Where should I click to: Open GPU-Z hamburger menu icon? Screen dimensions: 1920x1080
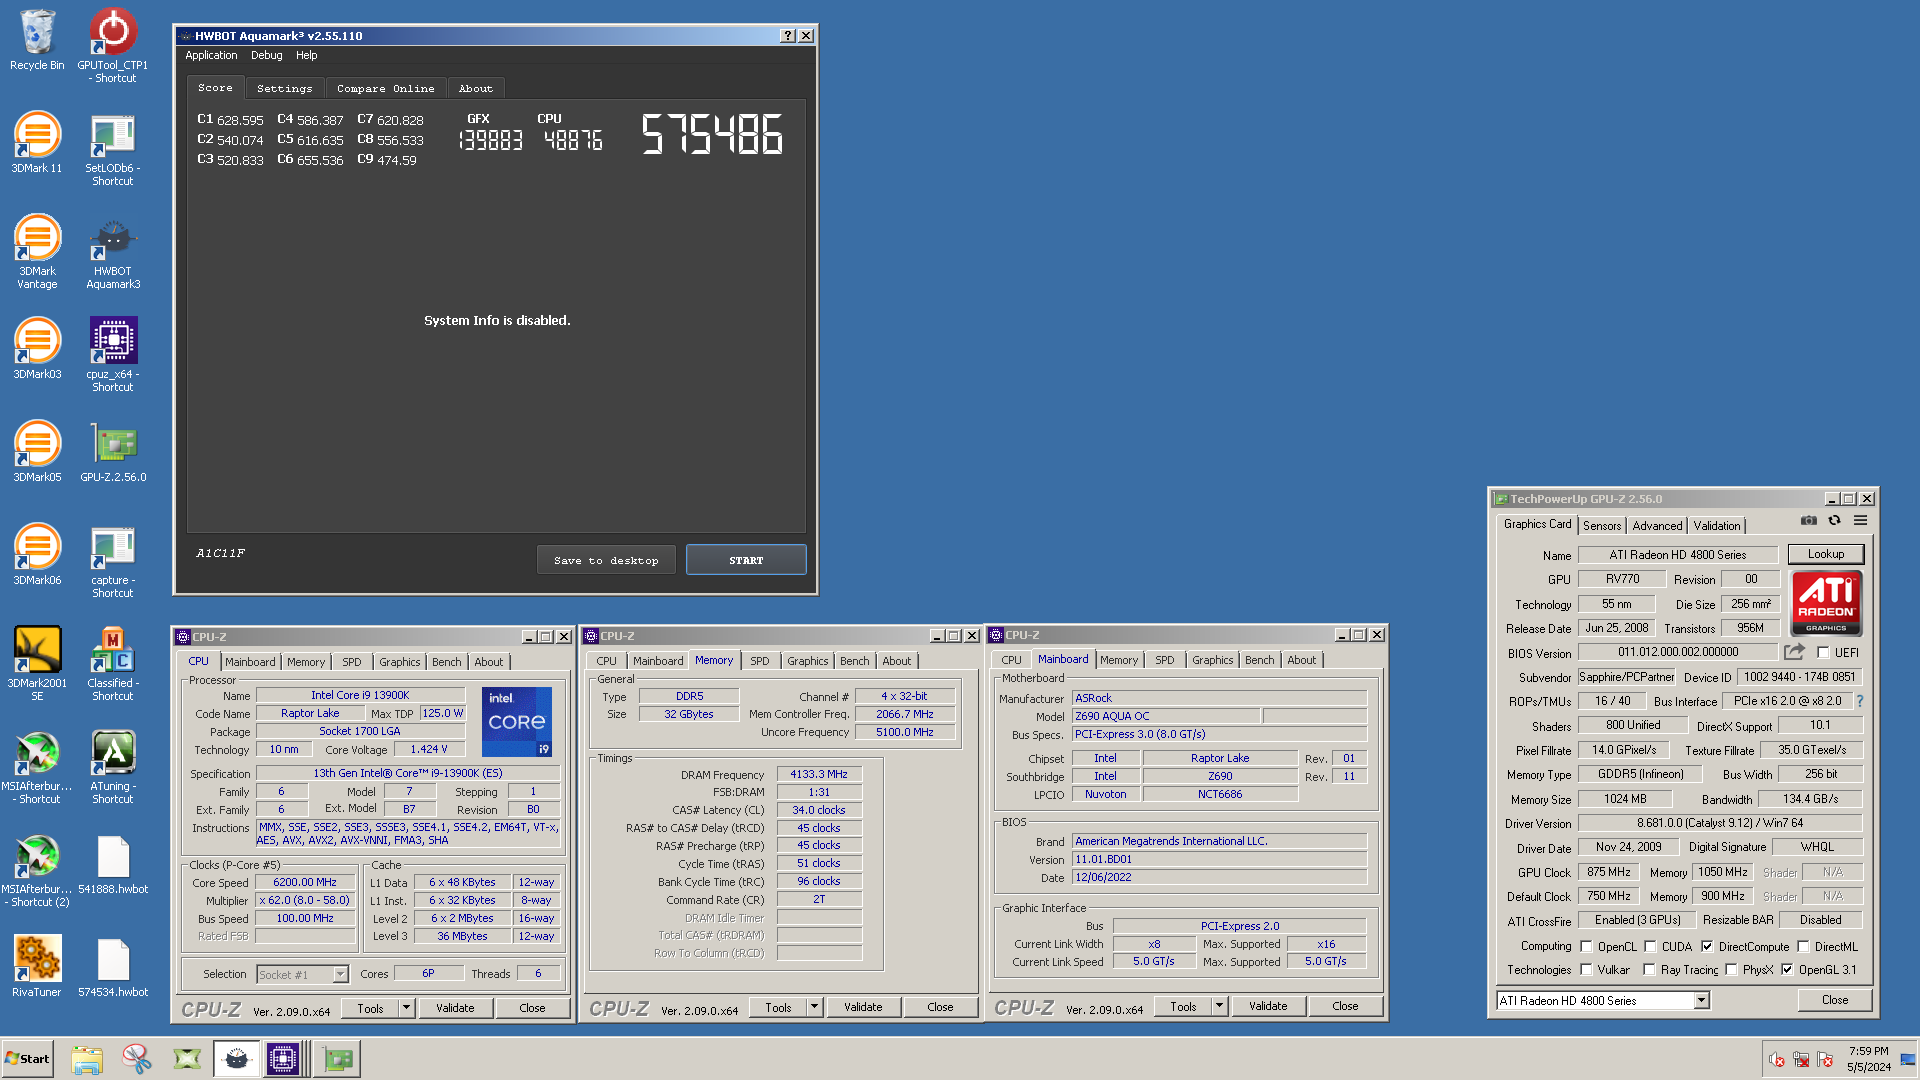click(1860, 520)
